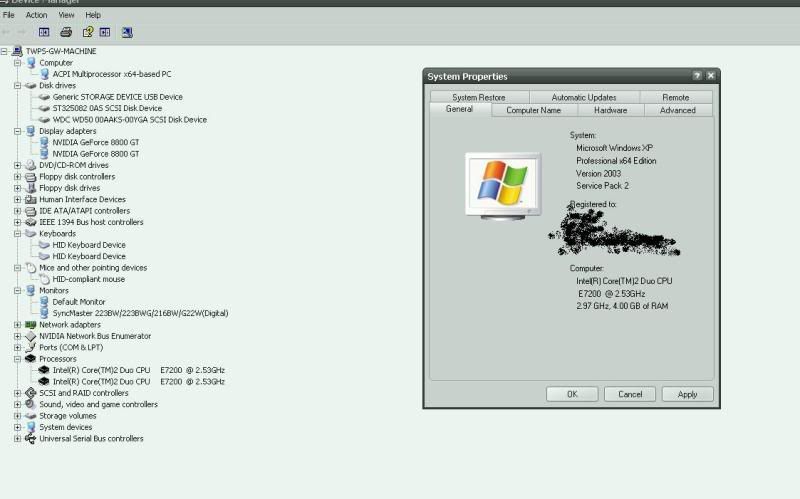The height and width of the screenshot is (499, 800).
Task: Switch to the Computer Name tab
Action: pos(534,110)
